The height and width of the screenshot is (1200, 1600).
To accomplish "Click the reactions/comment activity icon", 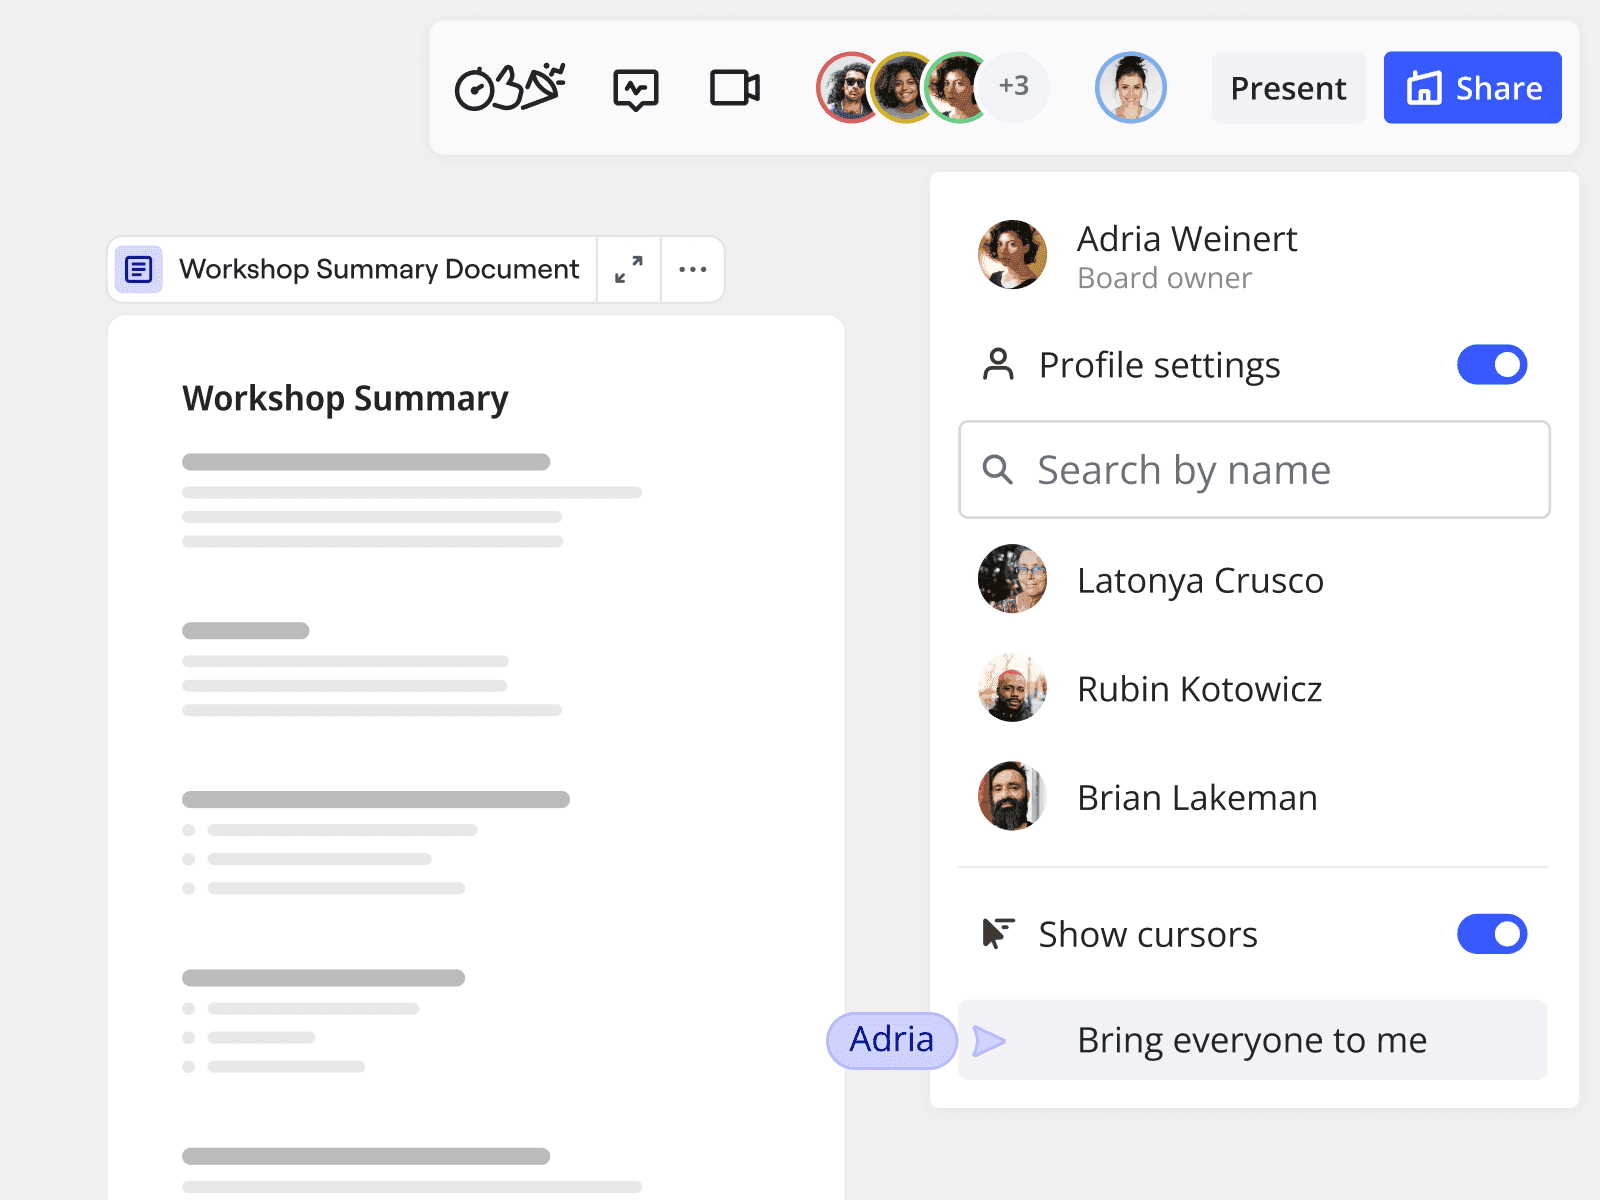I will pos(635,89).
